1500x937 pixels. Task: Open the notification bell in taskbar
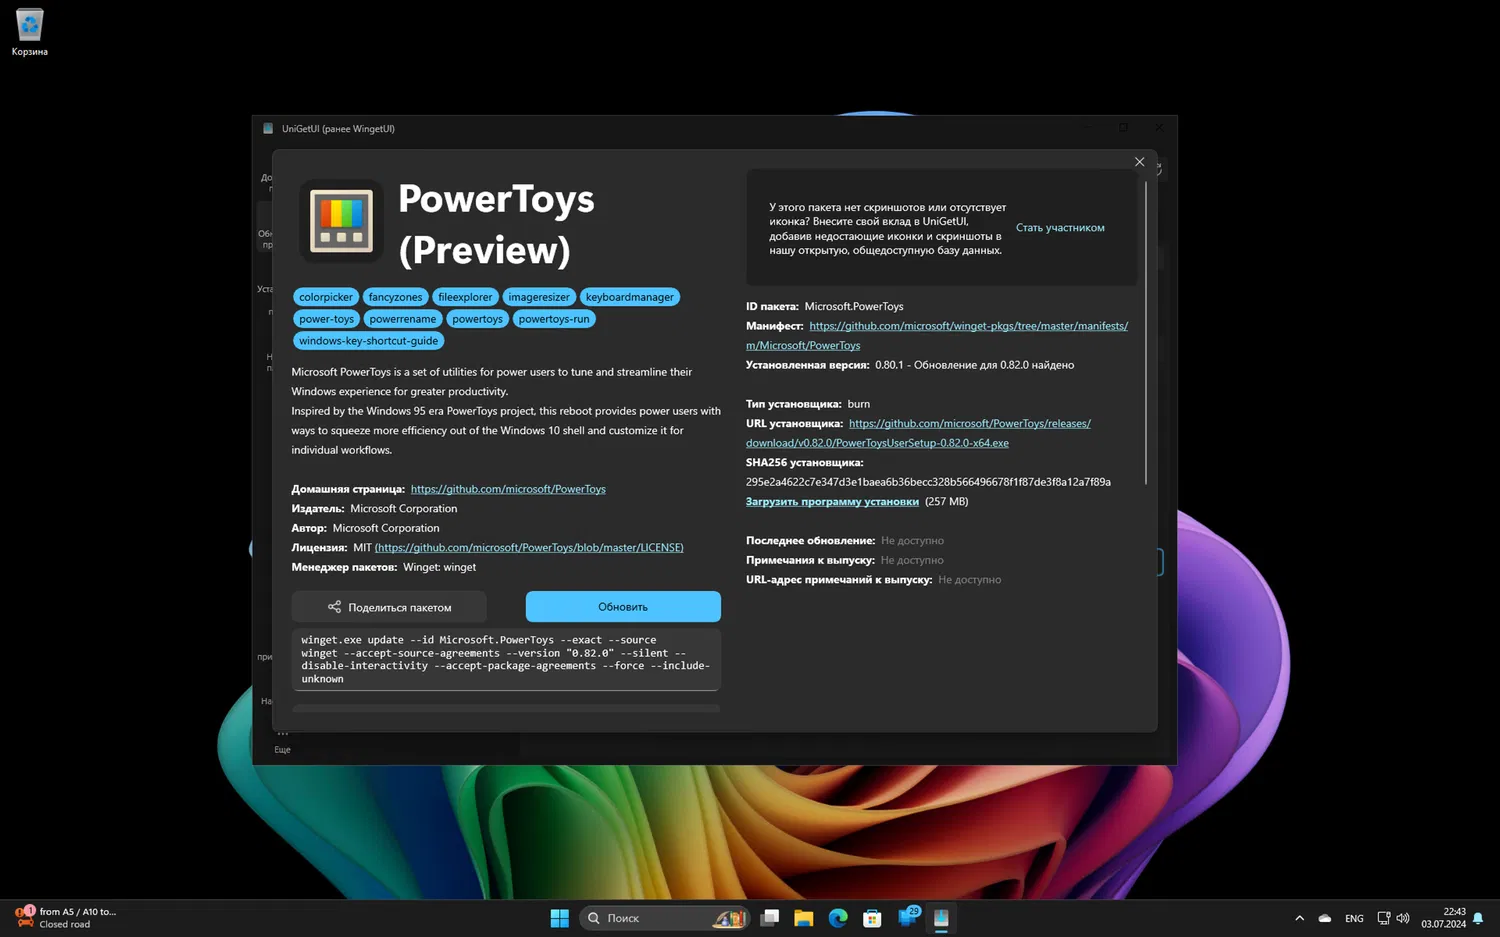1478,918
